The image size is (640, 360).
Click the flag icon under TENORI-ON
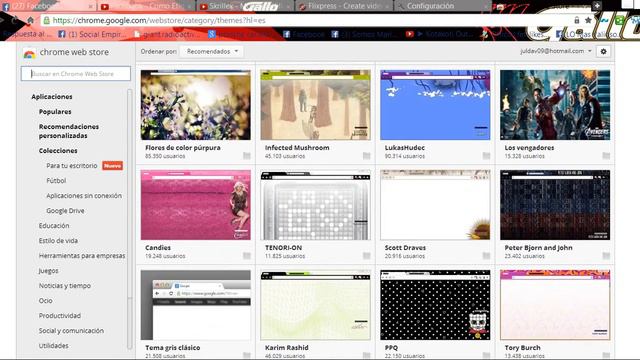367,256
